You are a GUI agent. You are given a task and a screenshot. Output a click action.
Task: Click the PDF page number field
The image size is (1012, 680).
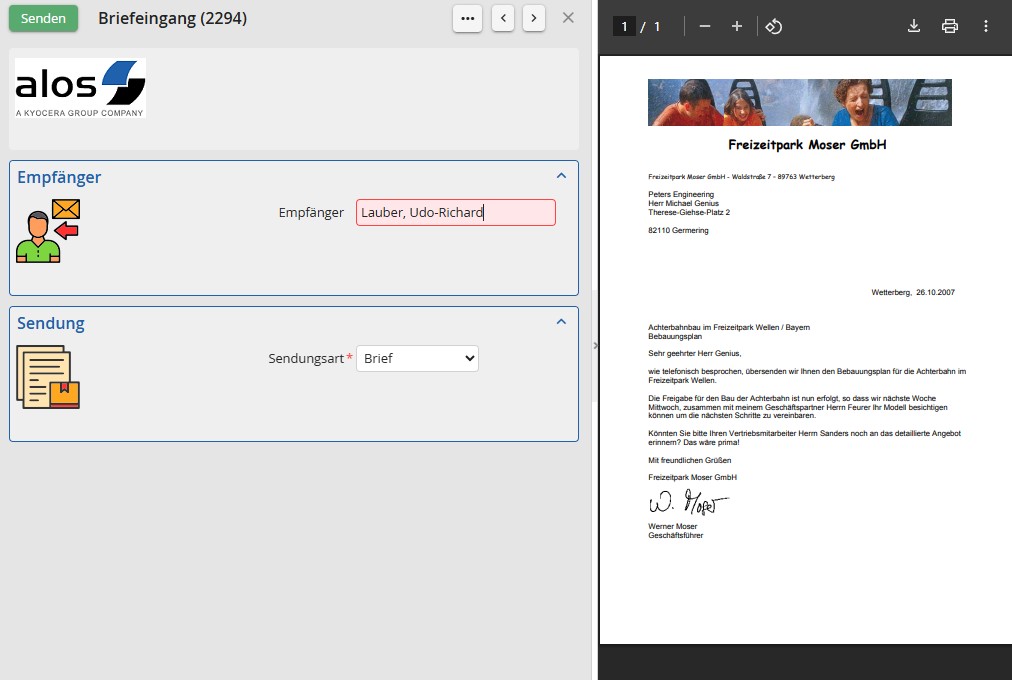pos(624,26)
